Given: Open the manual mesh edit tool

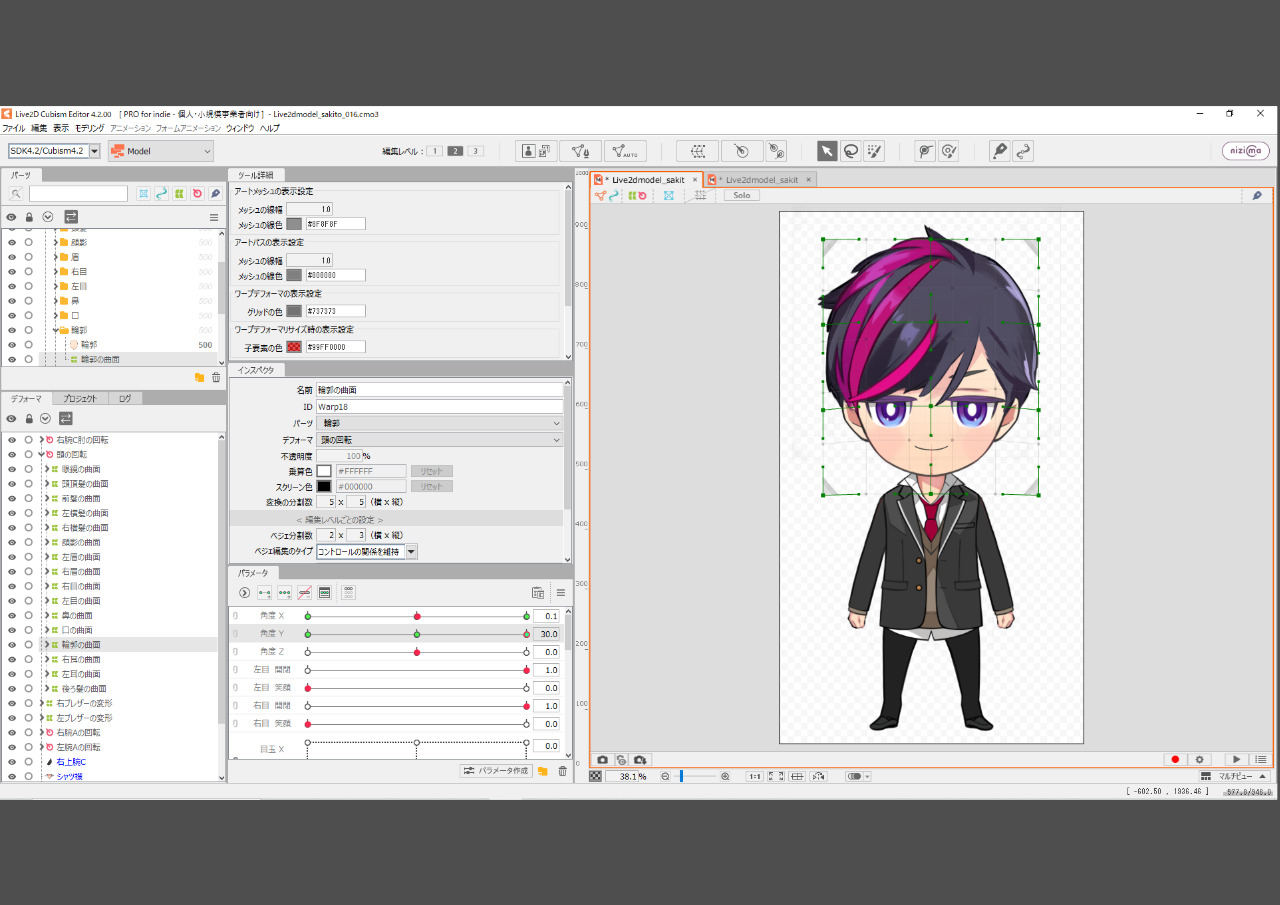Looking at the screenshot, I should click(579, 151).
